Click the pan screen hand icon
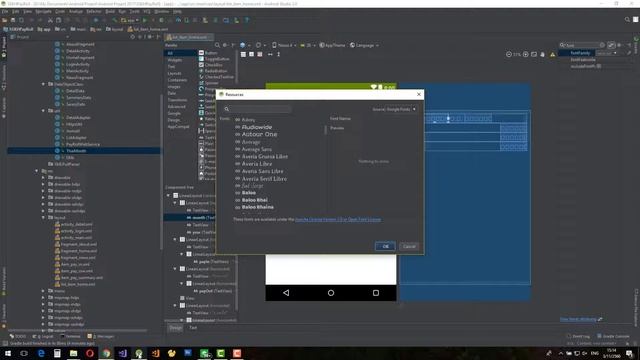Viewport: 640px width, 360px height. (x=542, y=54)
